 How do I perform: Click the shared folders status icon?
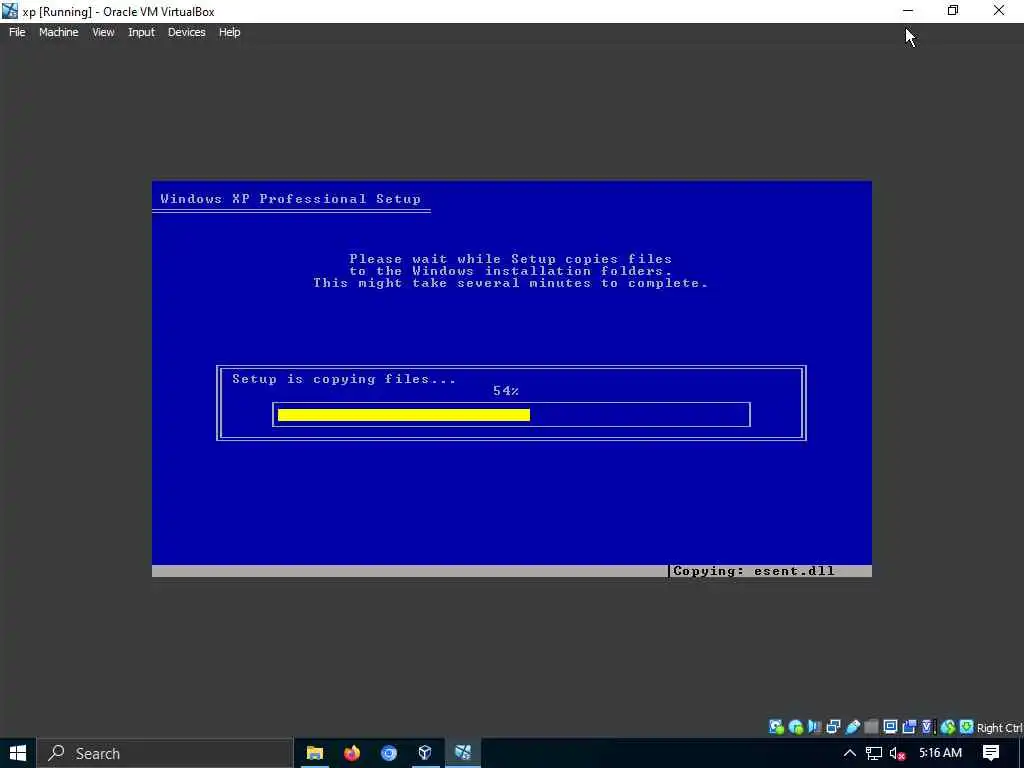[871, 727]
